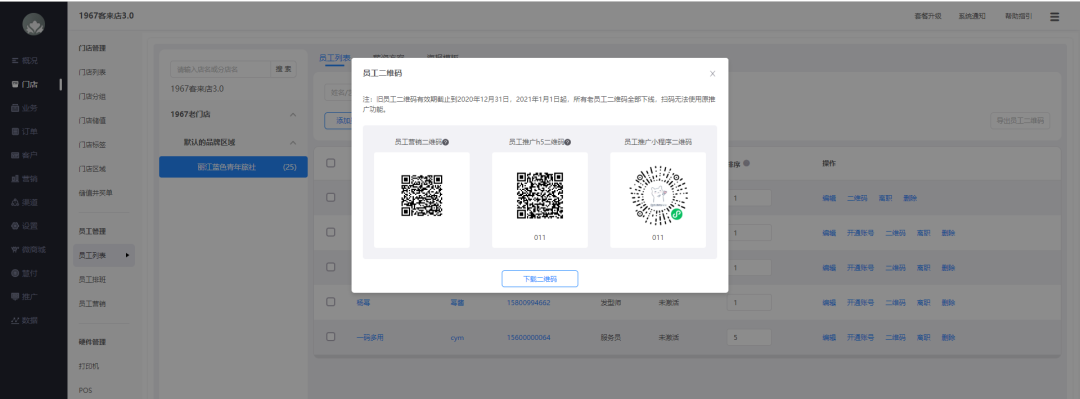Open the hamburger menu in the top bar
This screenshot has width=1080, height=399.
pyautogui.click(x=1055, y=17)
